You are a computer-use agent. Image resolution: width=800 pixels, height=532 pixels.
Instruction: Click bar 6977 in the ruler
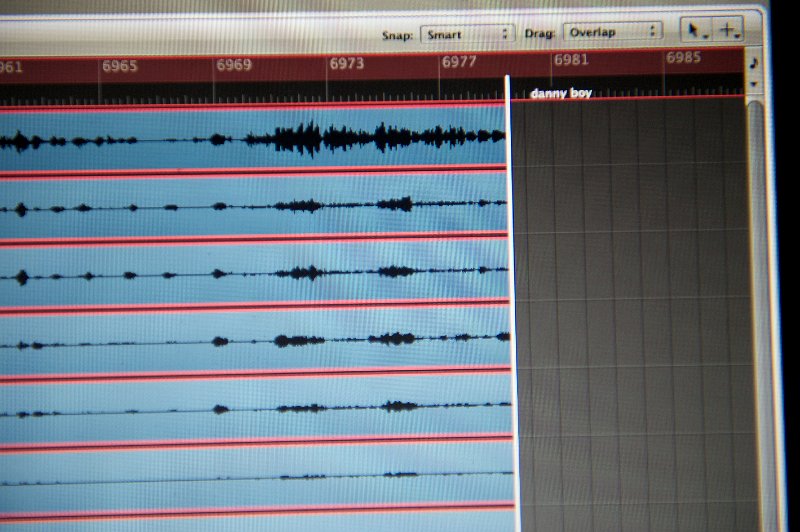click(459, 62)
